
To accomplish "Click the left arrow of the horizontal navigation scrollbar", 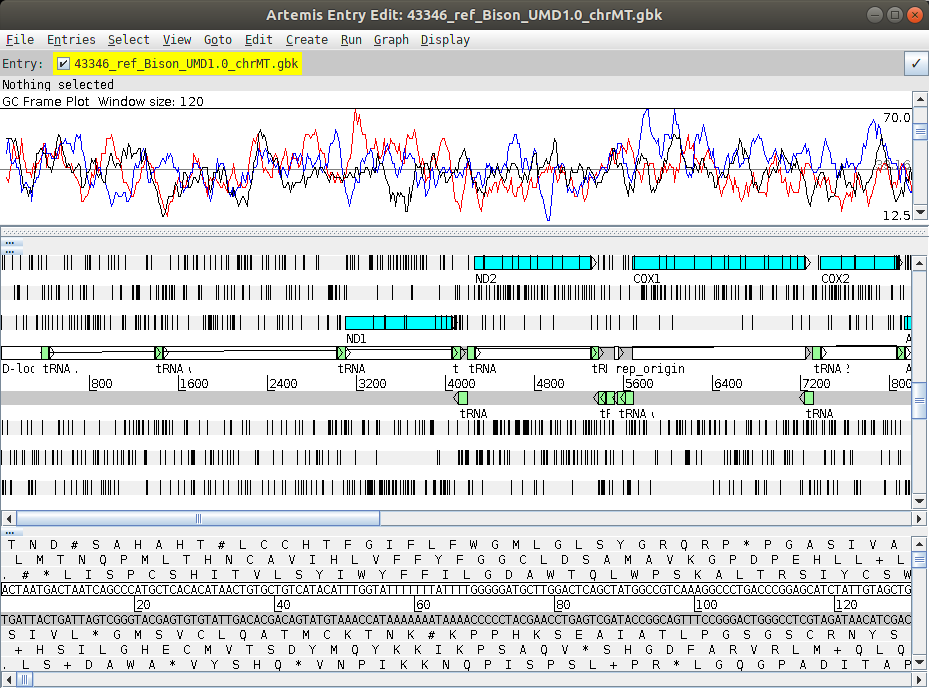I will pyautogui.click(x=7, y=519).
